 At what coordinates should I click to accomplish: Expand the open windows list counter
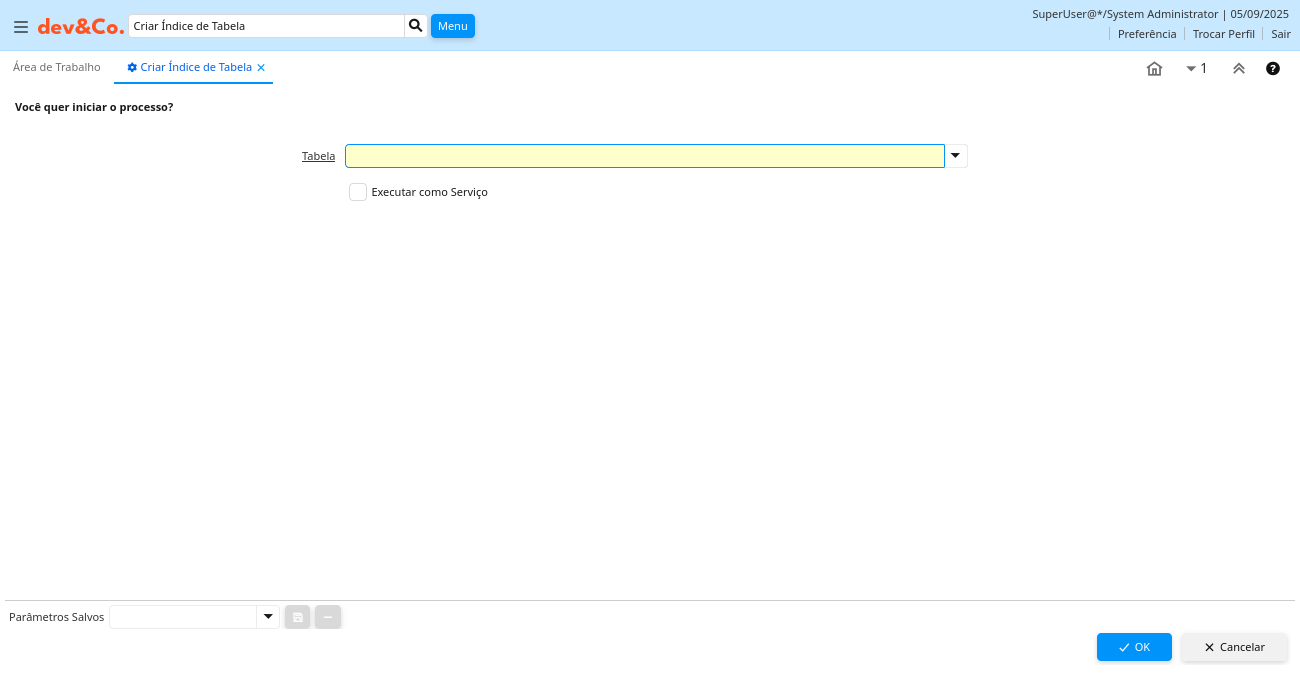coord(1196,69)
